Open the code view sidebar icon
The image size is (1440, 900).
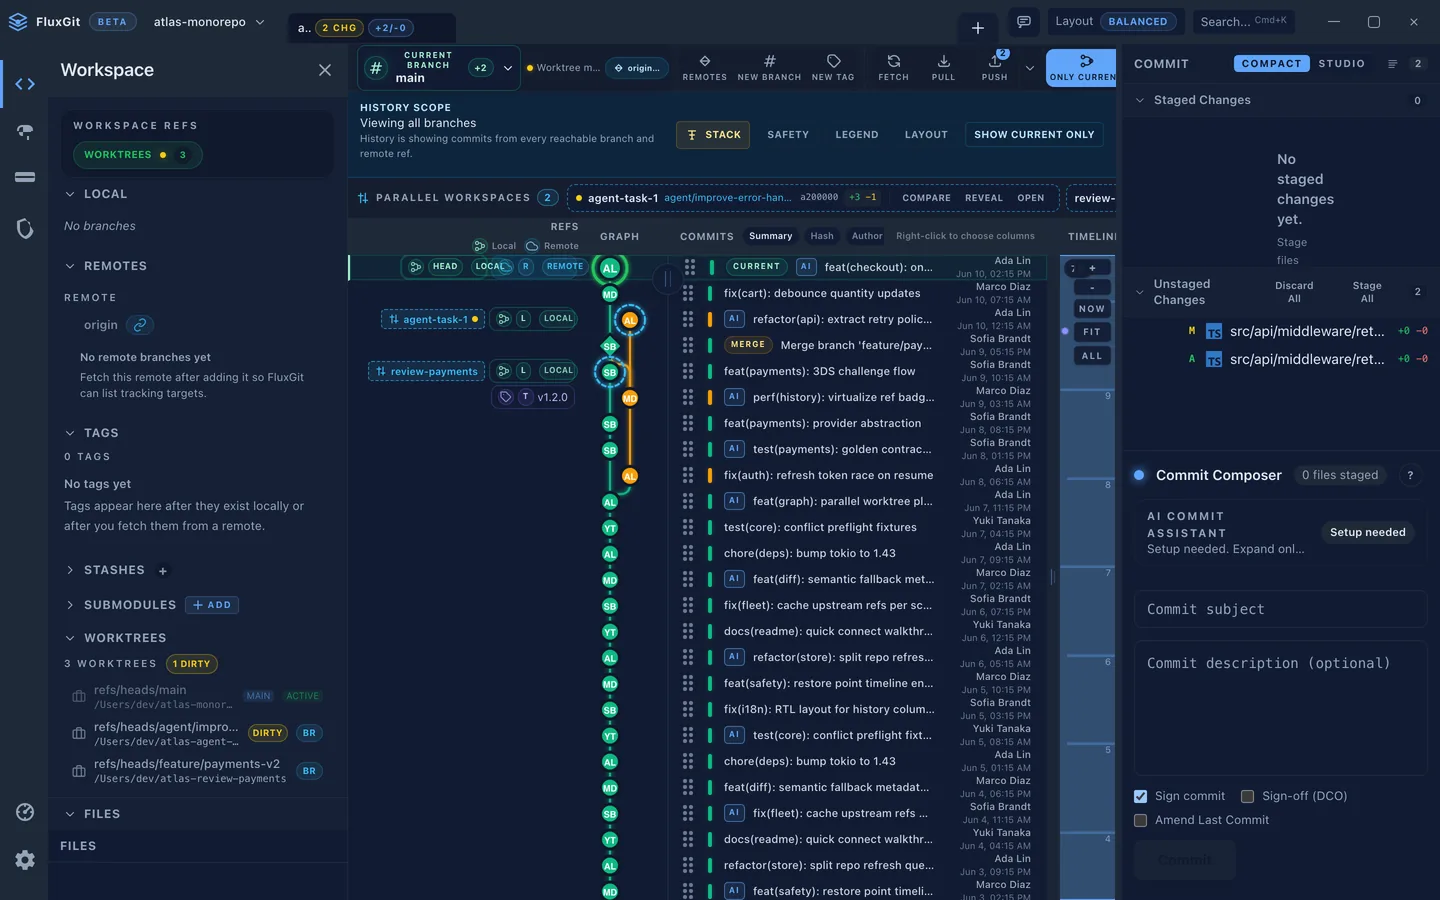(25, 84)
